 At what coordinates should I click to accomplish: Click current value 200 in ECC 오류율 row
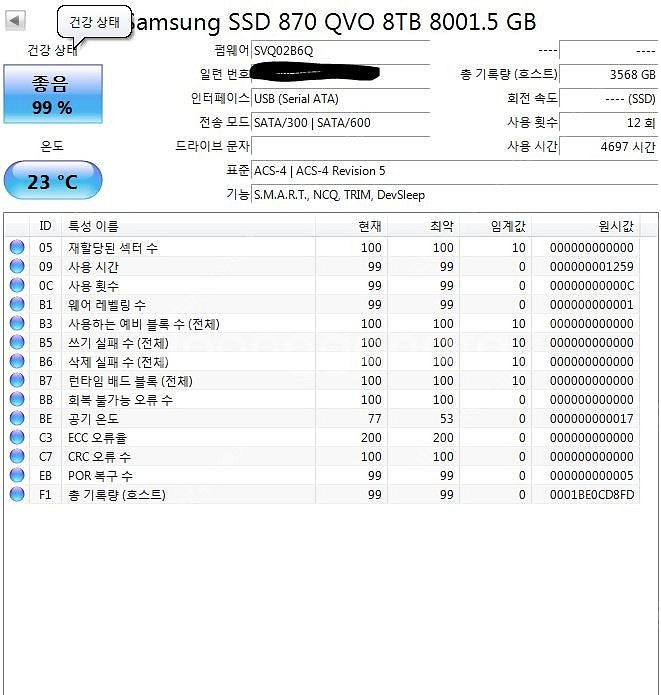[371, 437]
